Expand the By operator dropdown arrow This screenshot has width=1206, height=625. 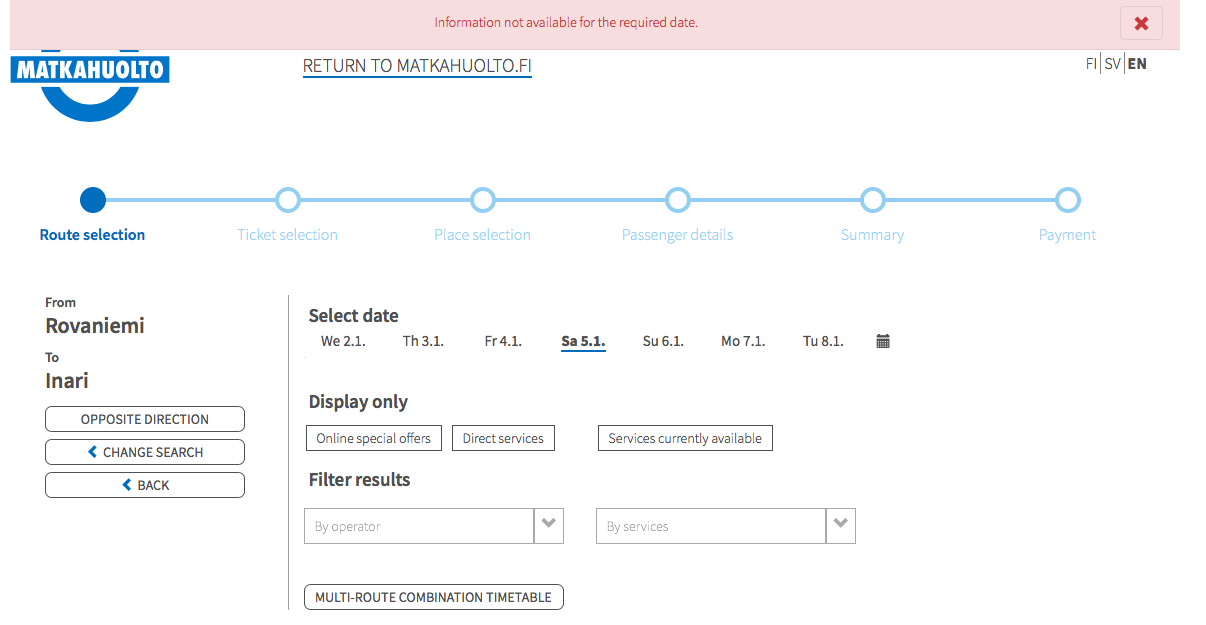[x=549, y=526]
